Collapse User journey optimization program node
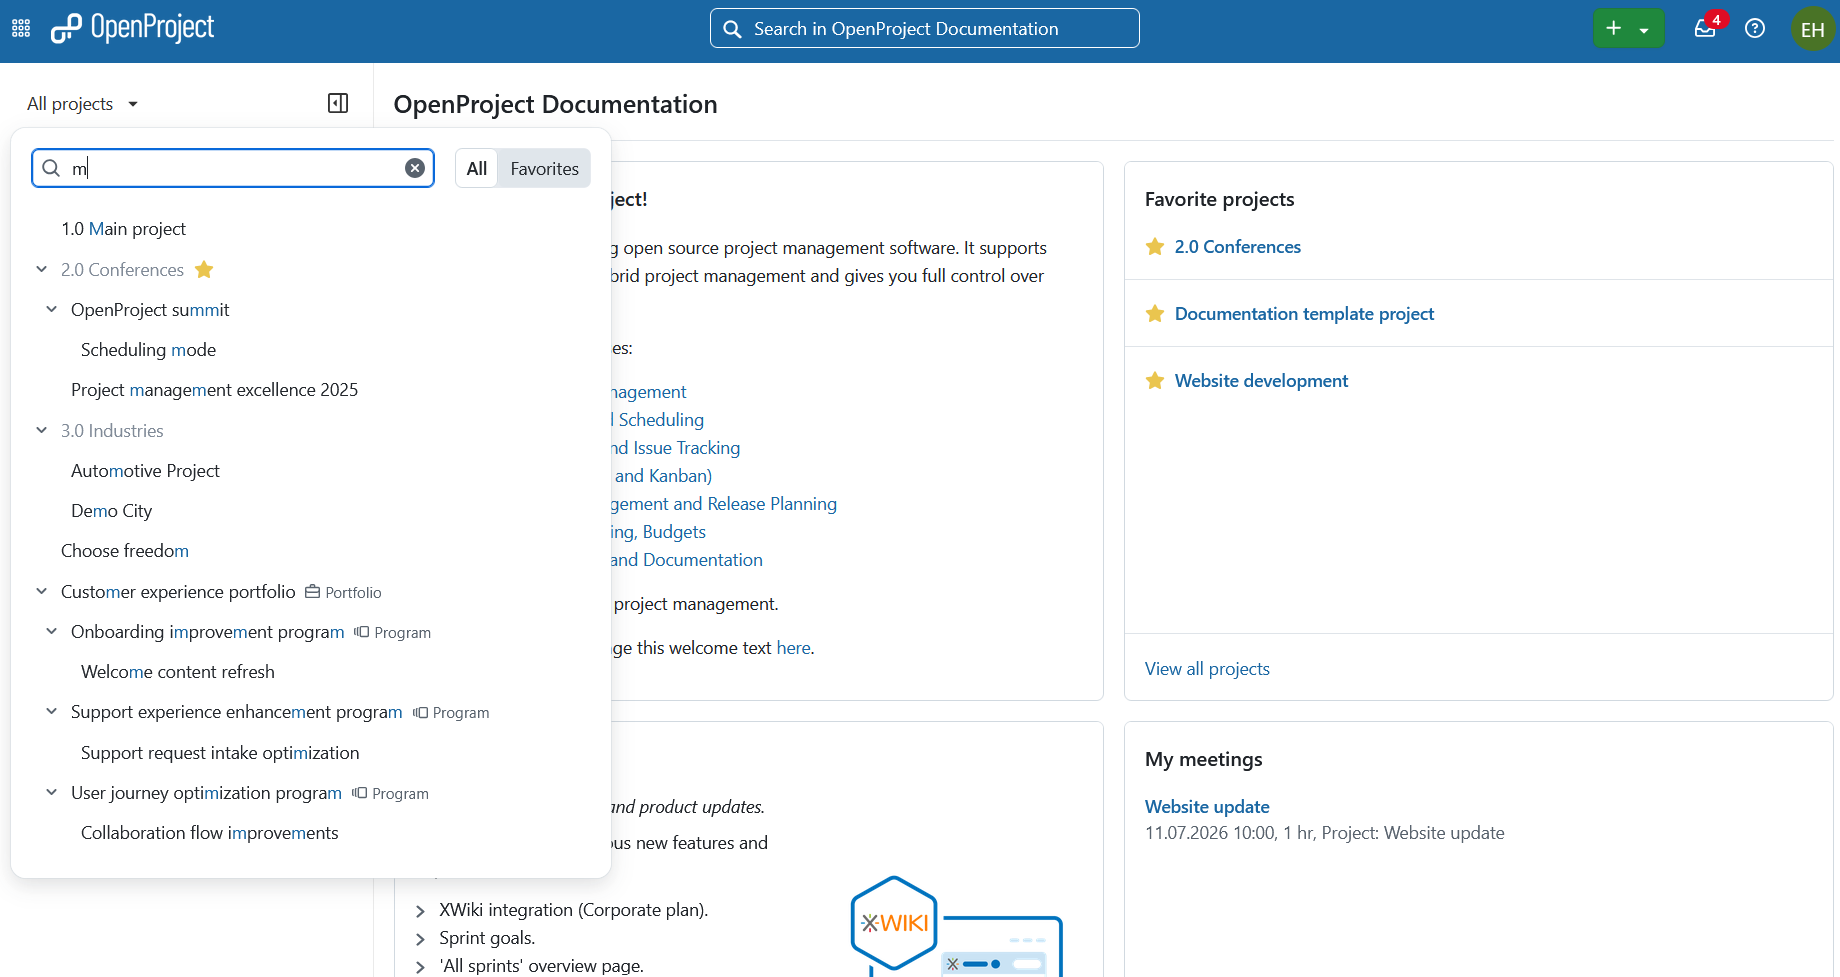 pyautogui.click(x=51, y=792)
